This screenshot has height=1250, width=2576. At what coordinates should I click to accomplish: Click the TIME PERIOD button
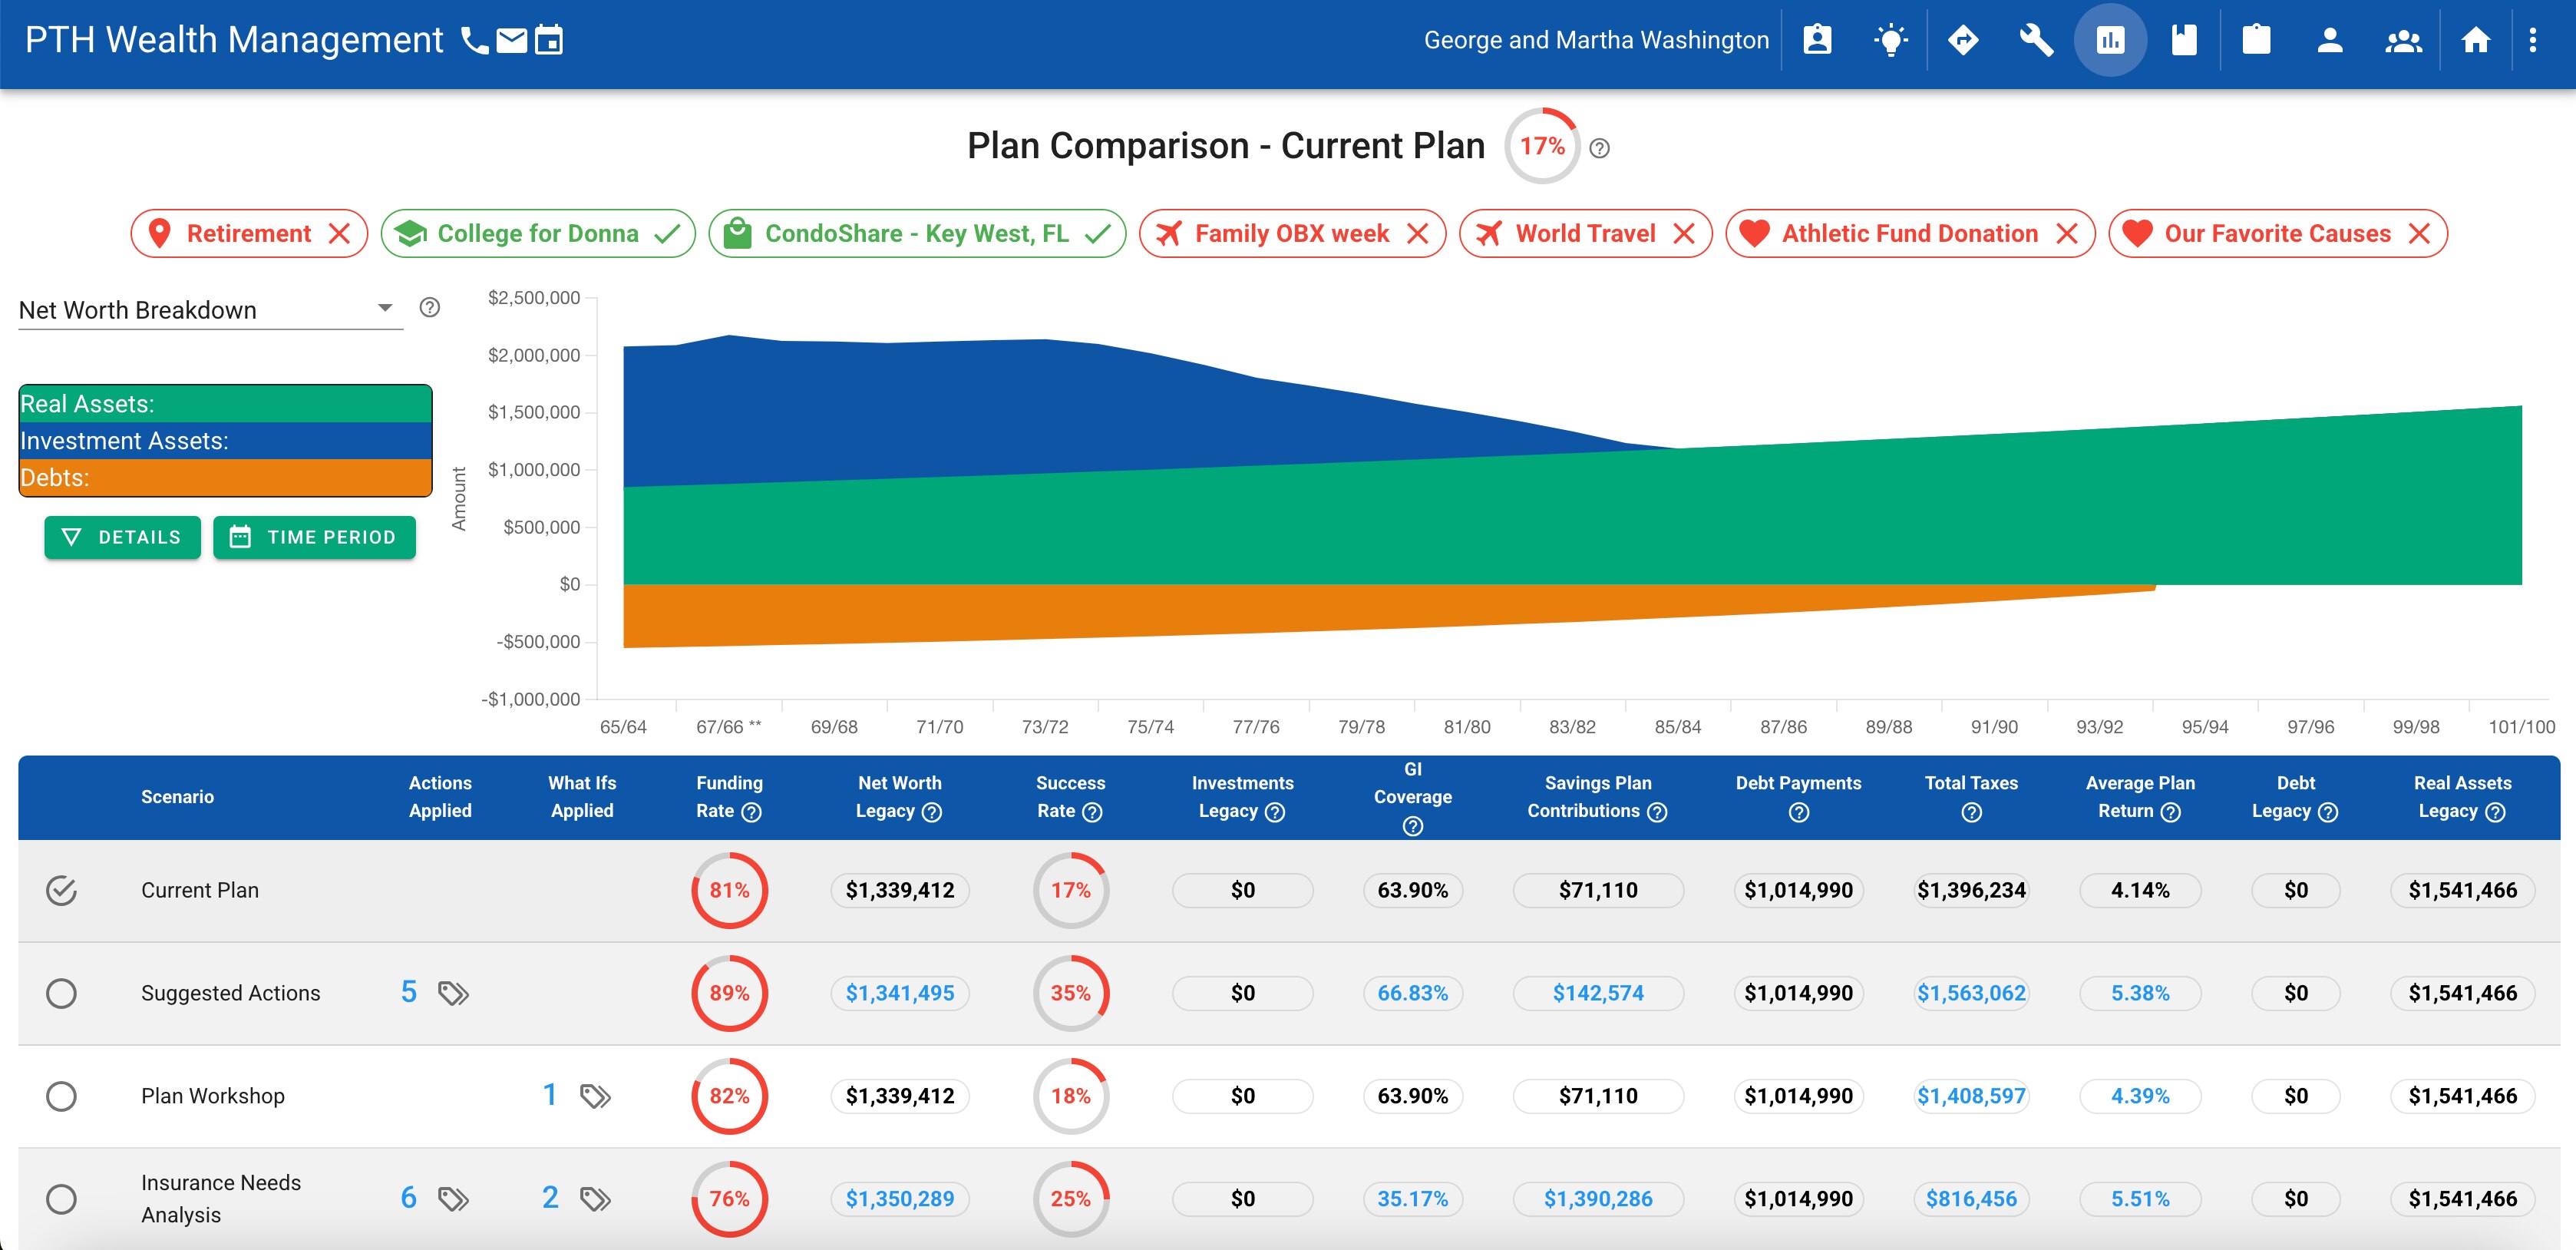click(314, 537)
